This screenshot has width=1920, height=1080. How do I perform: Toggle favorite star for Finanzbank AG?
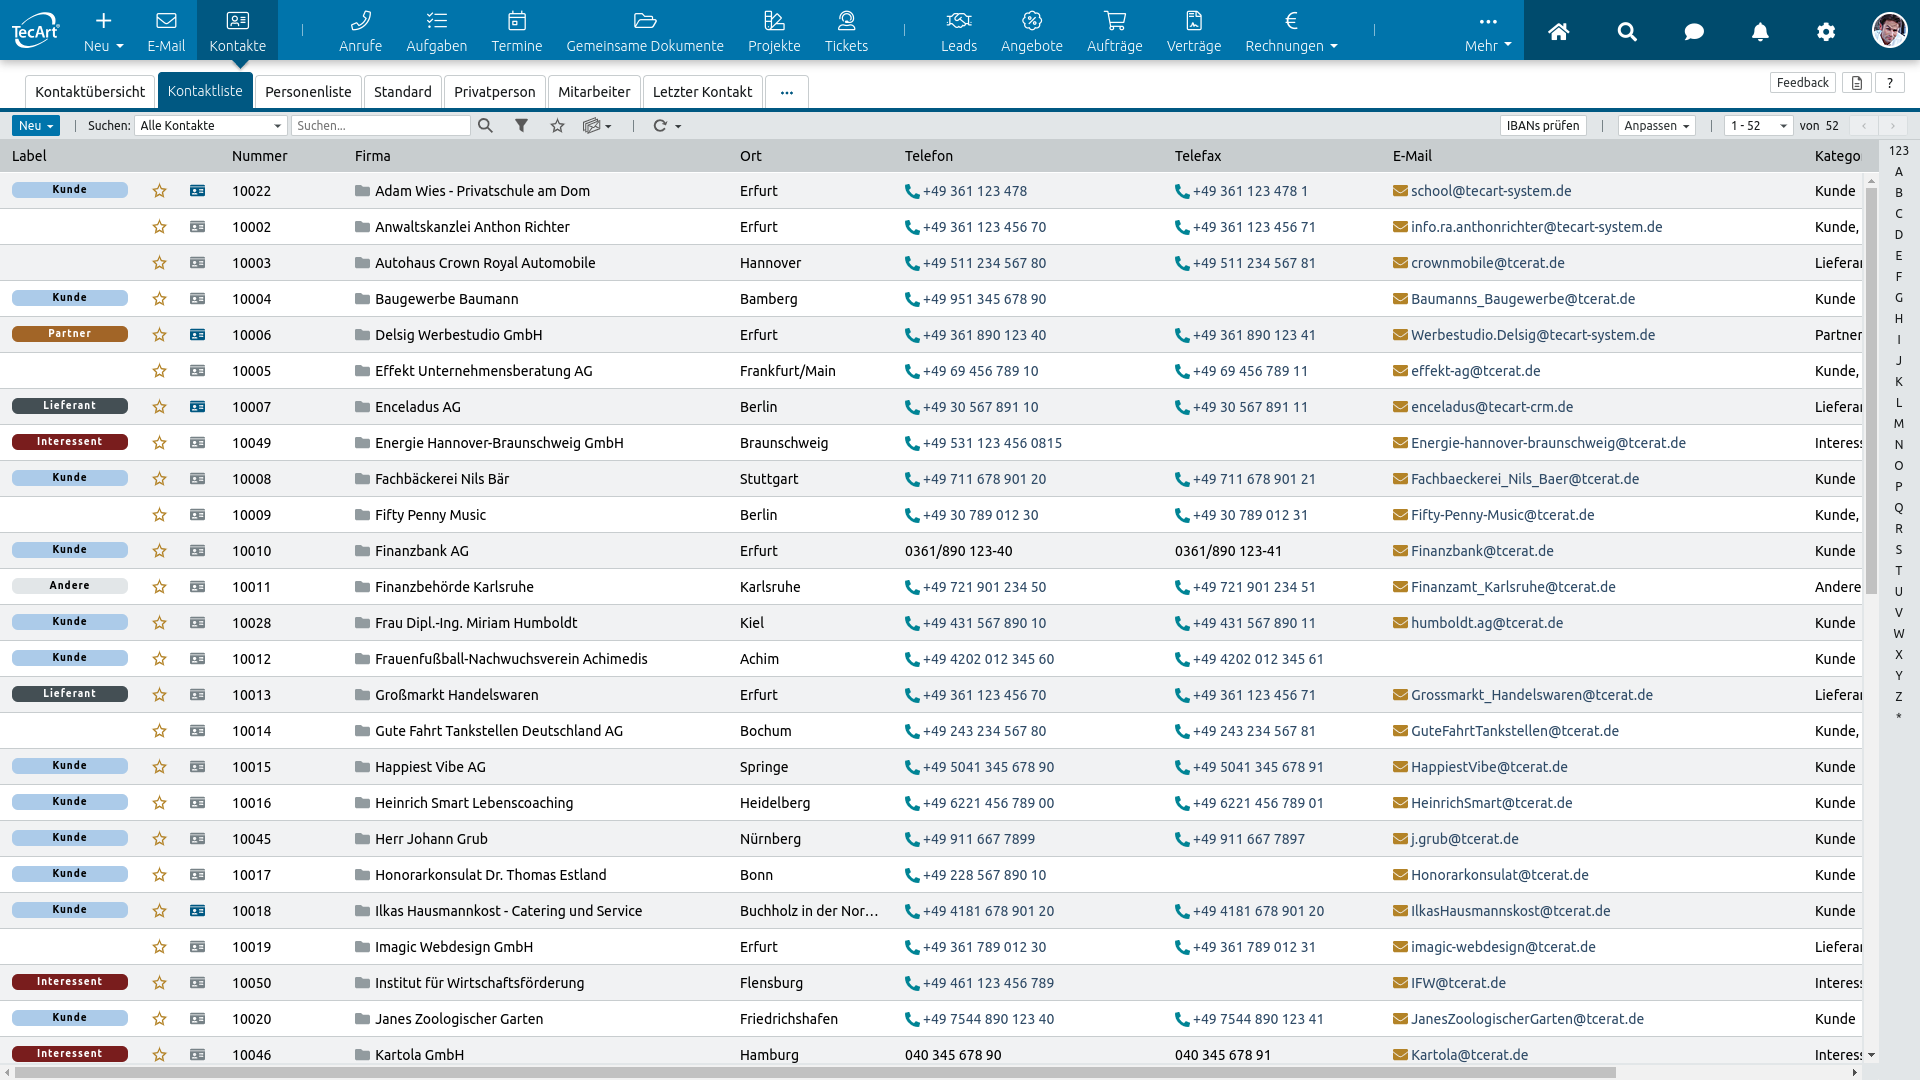pos(159,551)
